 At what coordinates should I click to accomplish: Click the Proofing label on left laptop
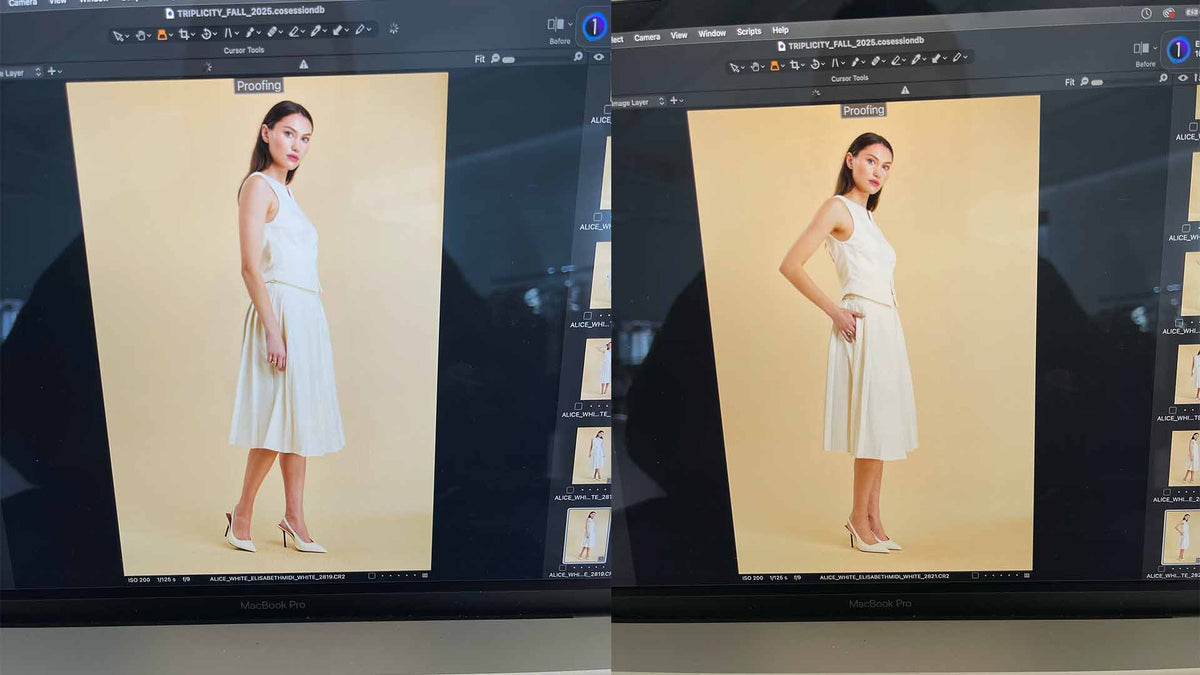click(x=259, y=86)
